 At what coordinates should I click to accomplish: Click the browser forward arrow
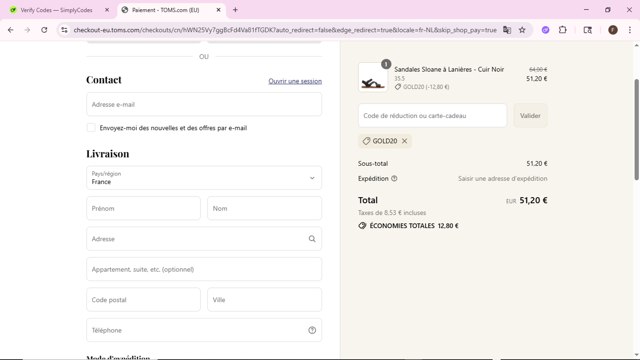coord(27,30)
